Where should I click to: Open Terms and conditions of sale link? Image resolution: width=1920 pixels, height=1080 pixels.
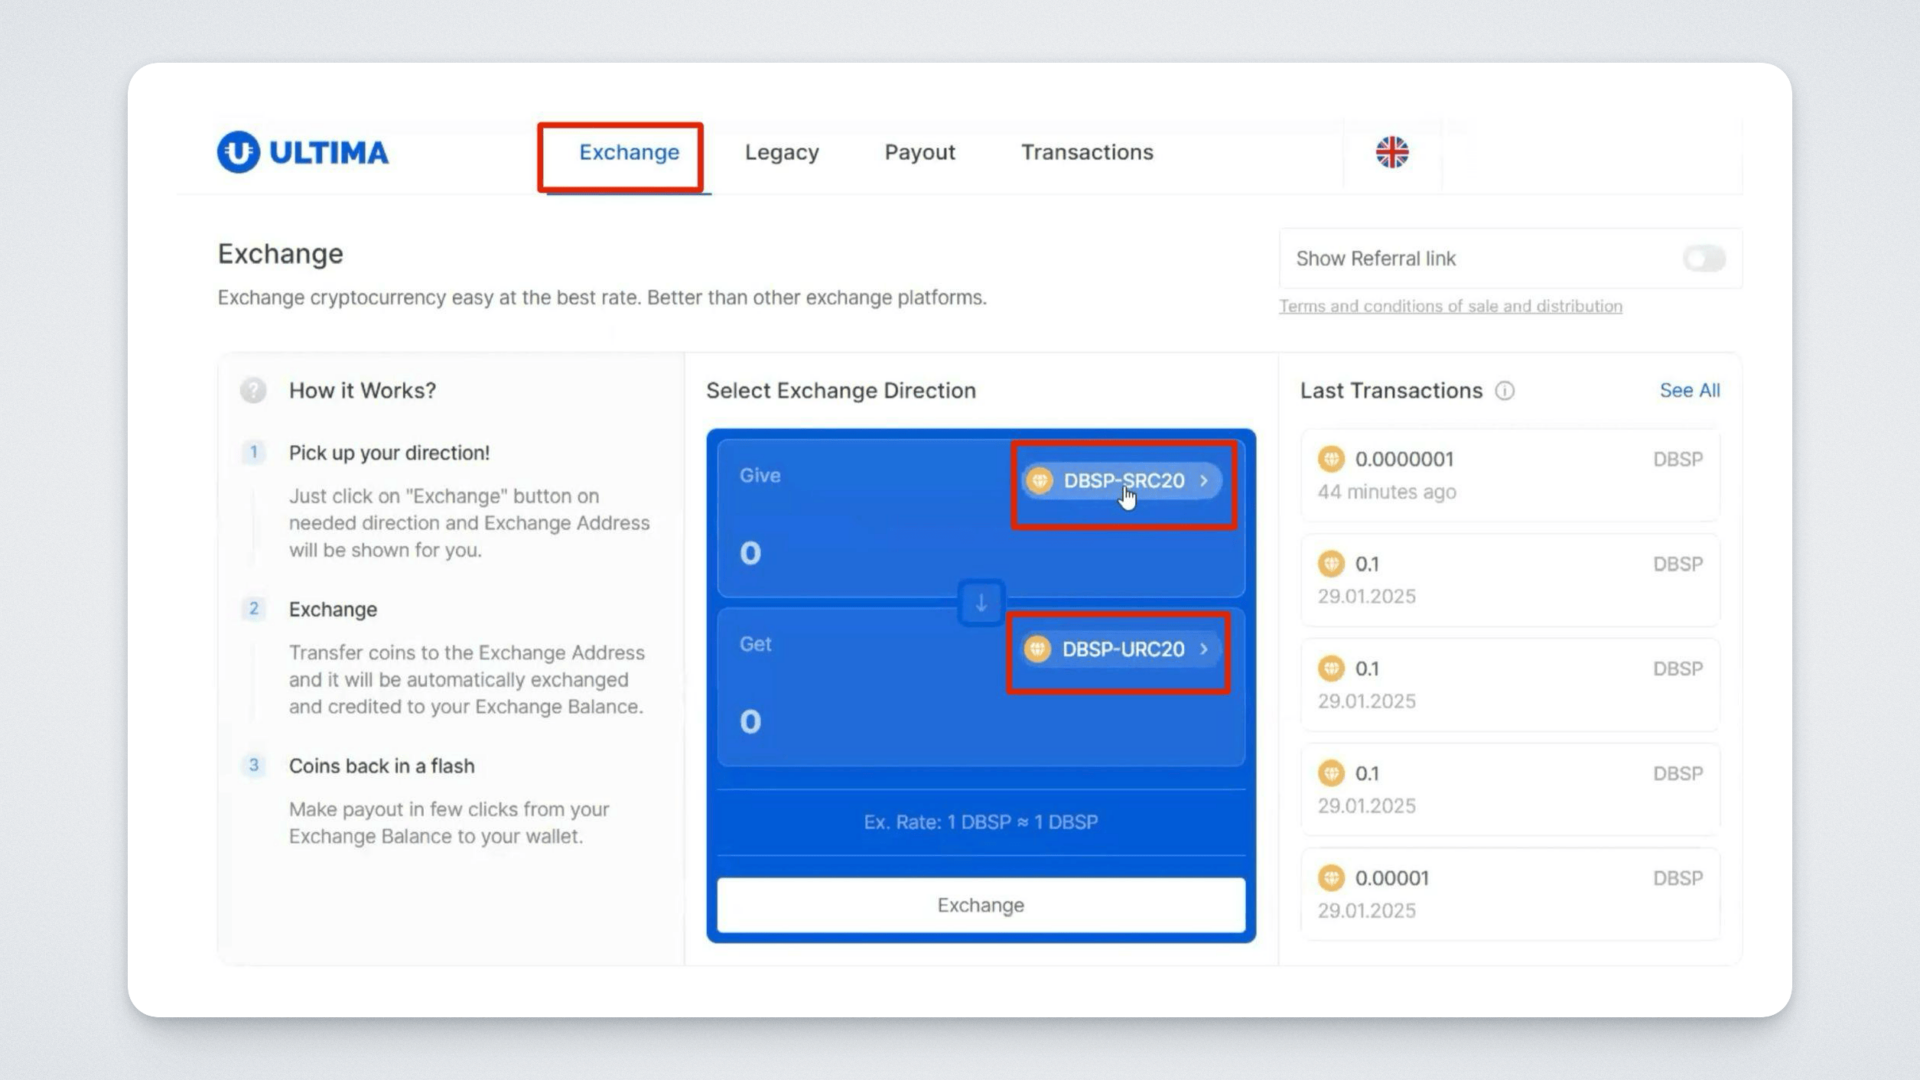coord(1450,306)
